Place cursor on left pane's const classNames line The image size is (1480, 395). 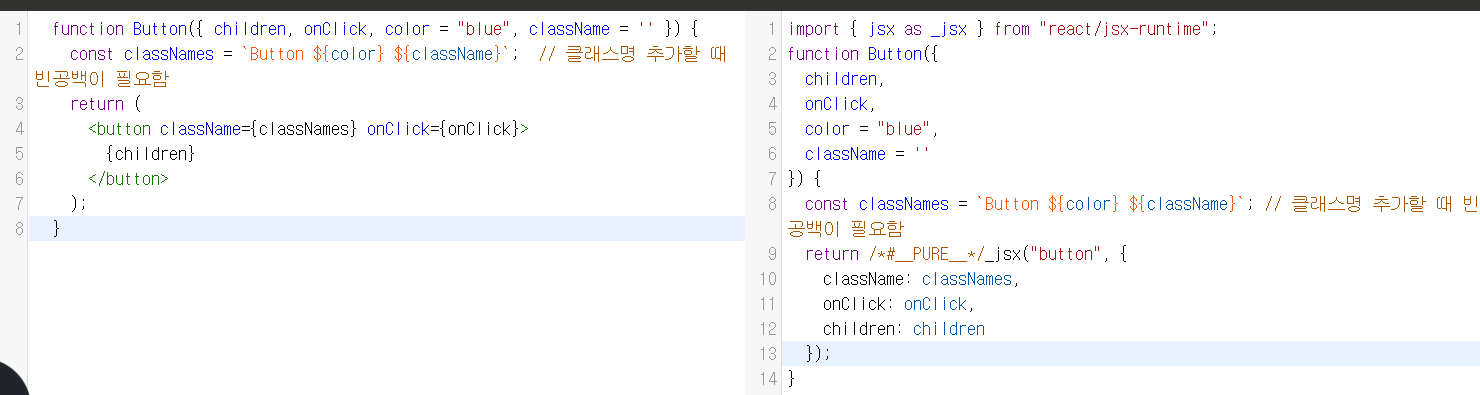tap(397, 54)
